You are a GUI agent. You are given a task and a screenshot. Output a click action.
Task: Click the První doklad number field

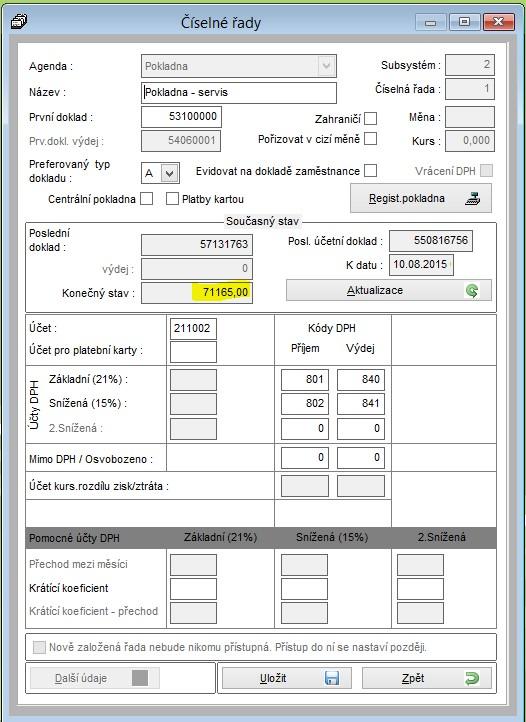pyautogui.click(x=181, y=117)
